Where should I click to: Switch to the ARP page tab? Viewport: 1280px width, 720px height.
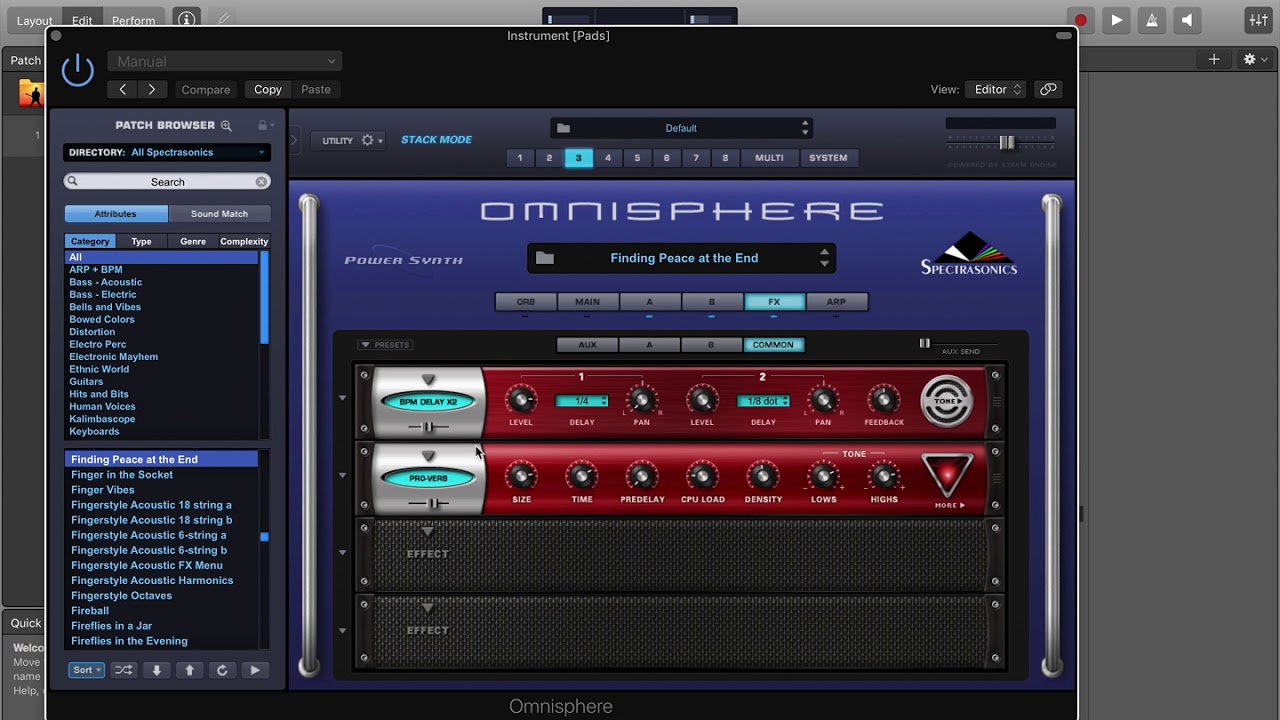click(x=836, y=302)
